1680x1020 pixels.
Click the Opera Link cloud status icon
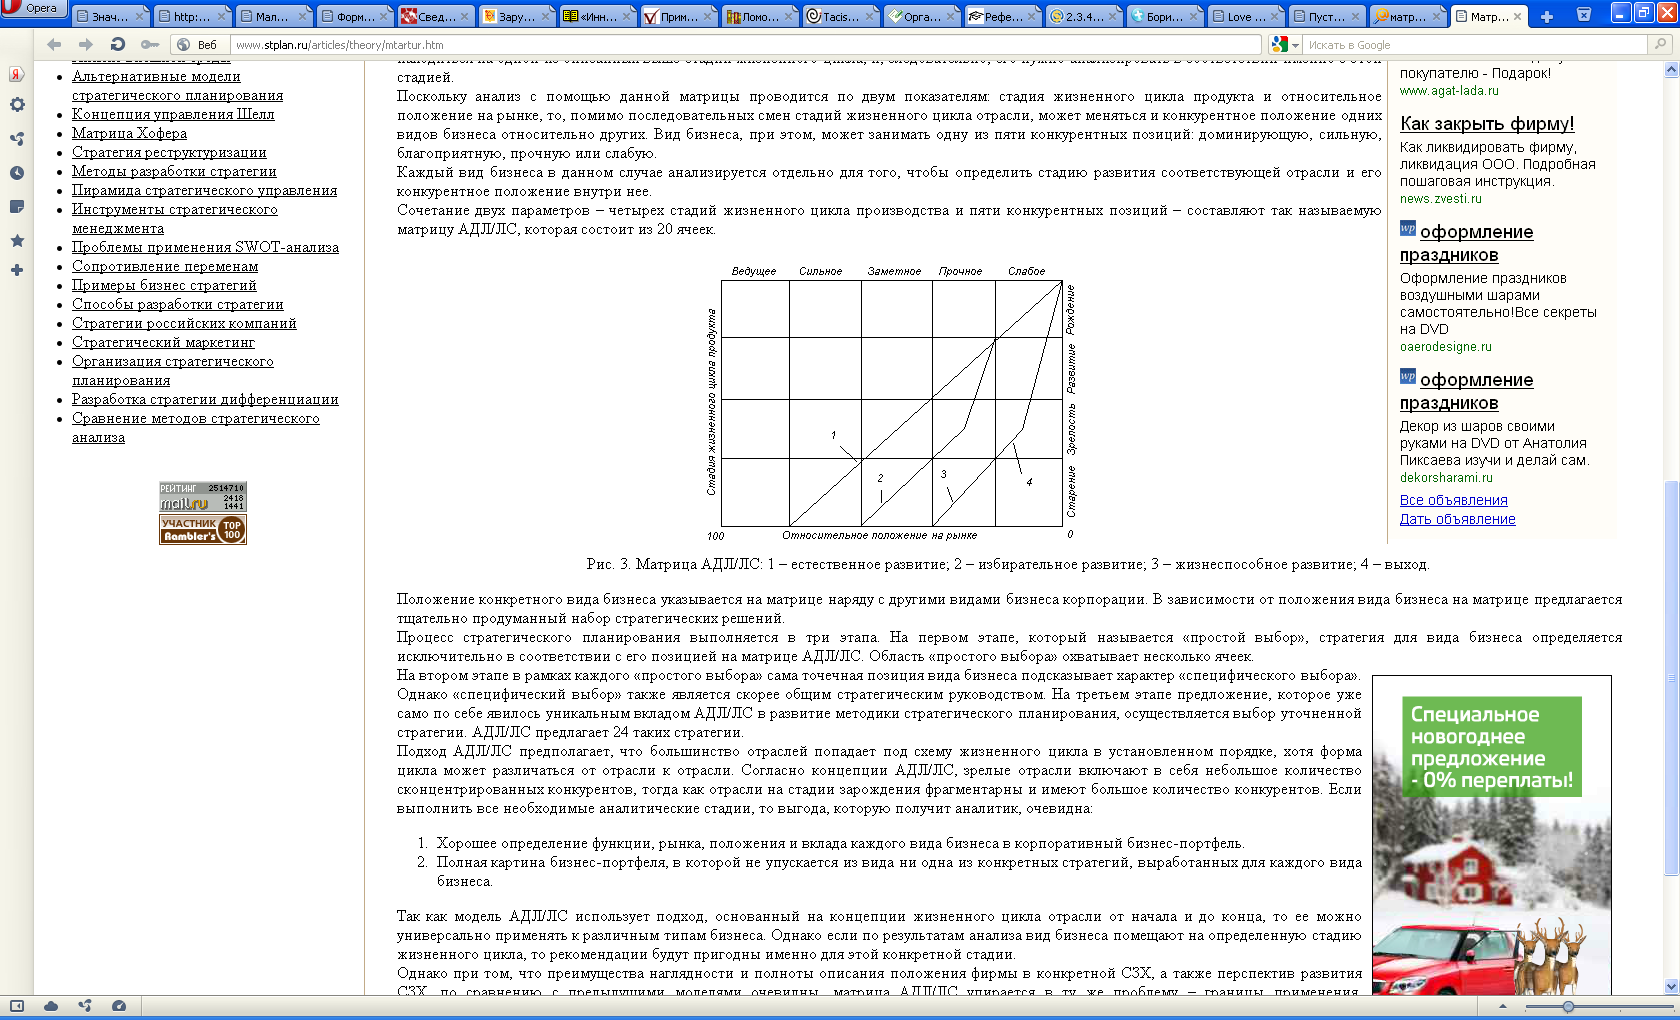(x=51, y=1006)
